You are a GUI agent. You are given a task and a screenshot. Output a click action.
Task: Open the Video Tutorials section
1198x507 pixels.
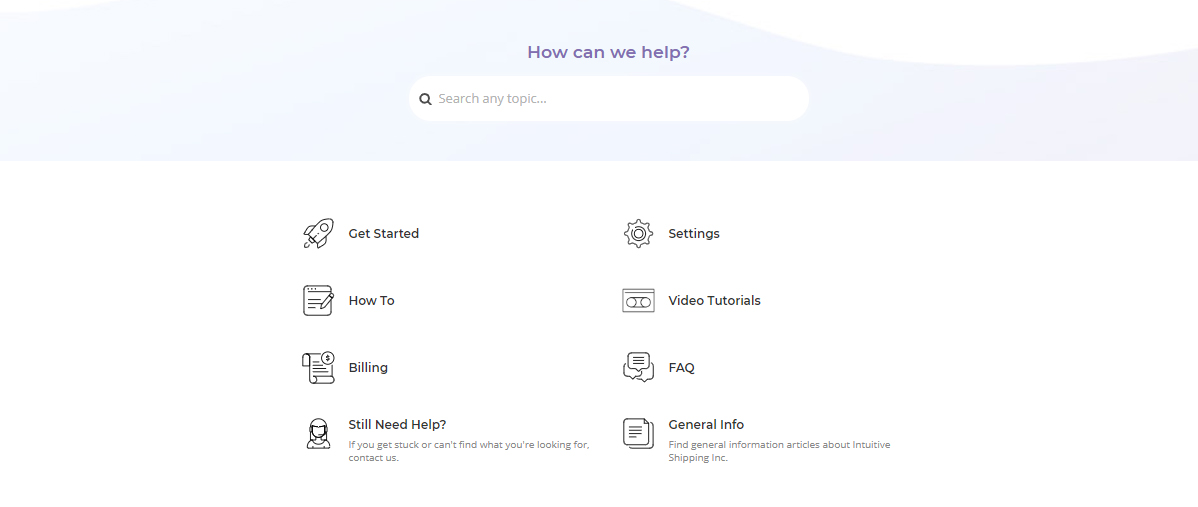coord(714,301)
